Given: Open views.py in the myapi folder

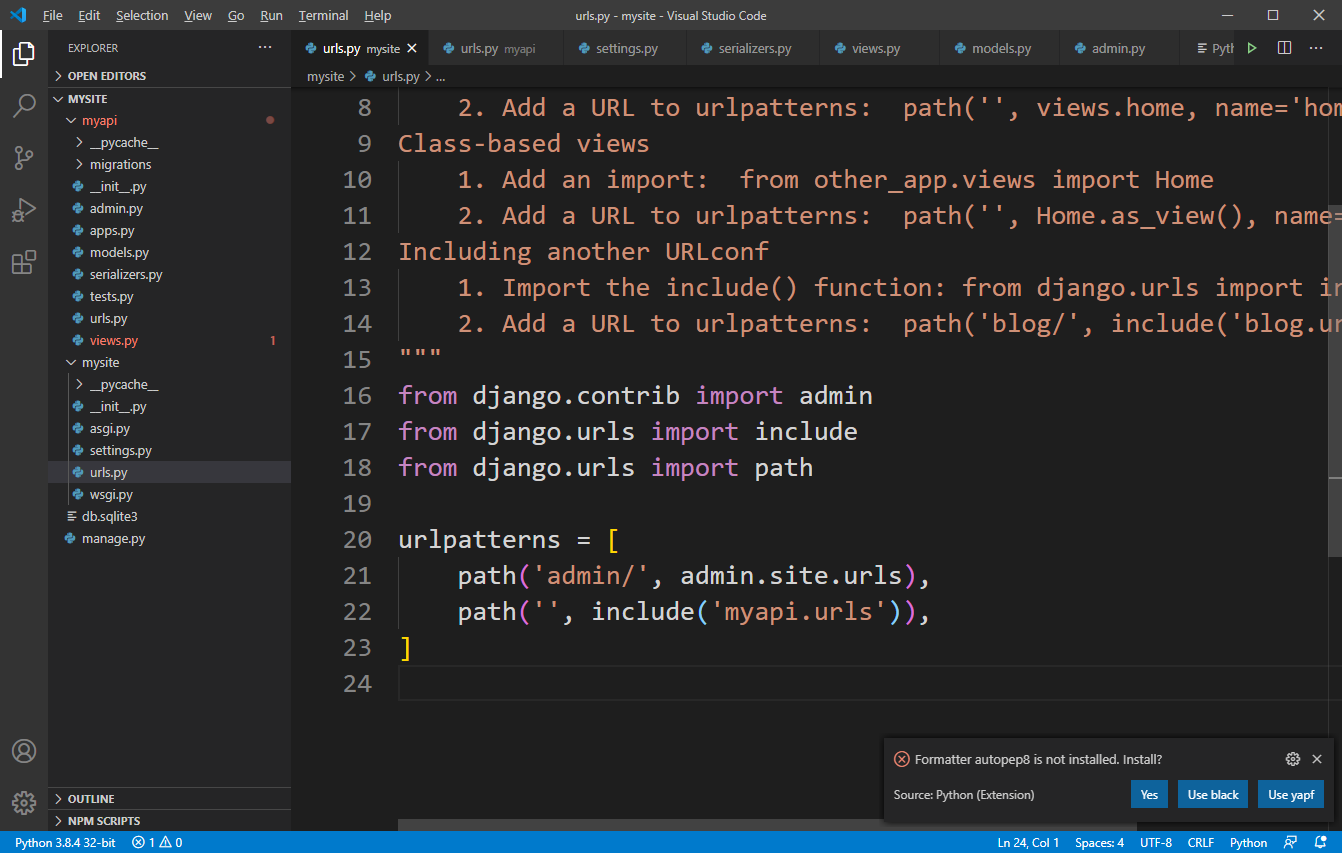Looking at the screenshot, I should tap(169, 341).
